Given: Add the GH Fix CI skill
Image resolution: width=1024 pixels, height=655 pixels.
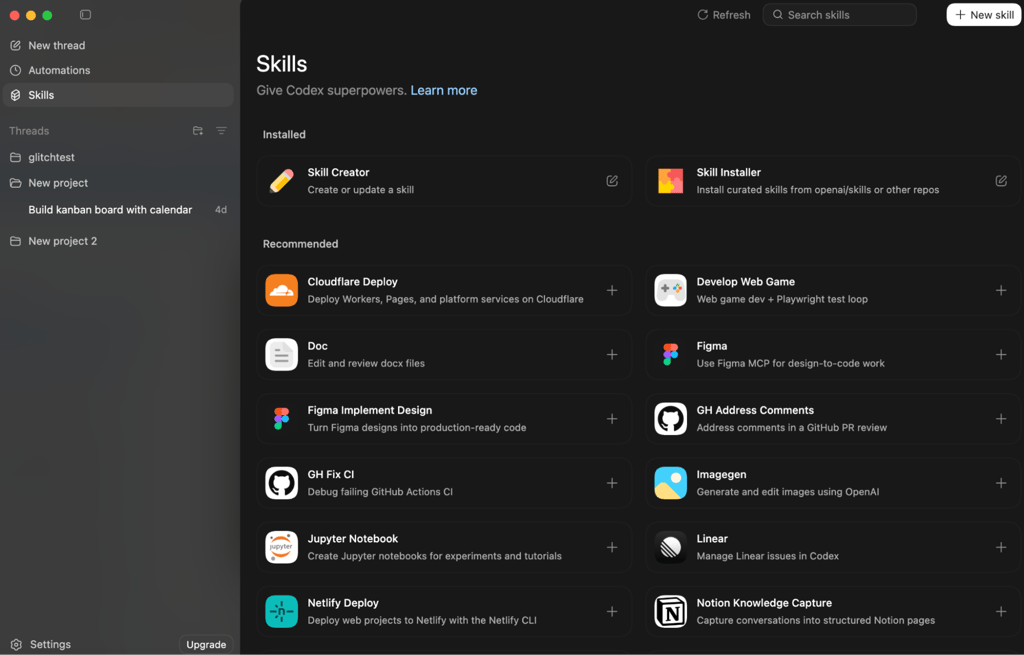Looking at the screenshot, I should [x=612, y=483].
